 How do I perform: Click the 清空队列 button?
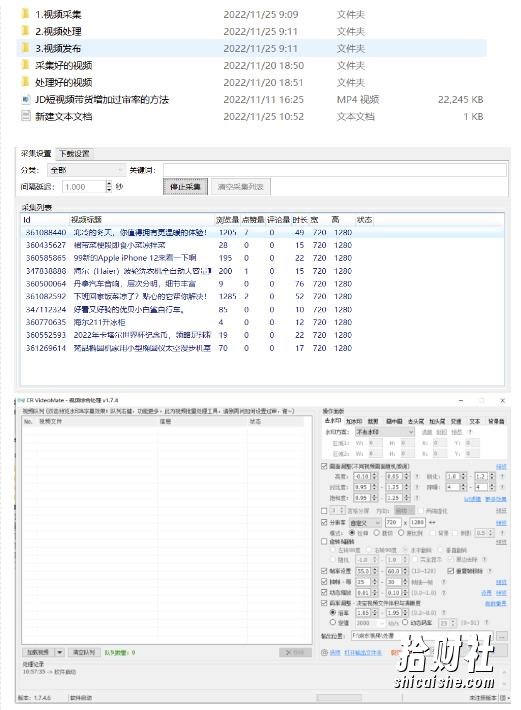pos(84,652)
